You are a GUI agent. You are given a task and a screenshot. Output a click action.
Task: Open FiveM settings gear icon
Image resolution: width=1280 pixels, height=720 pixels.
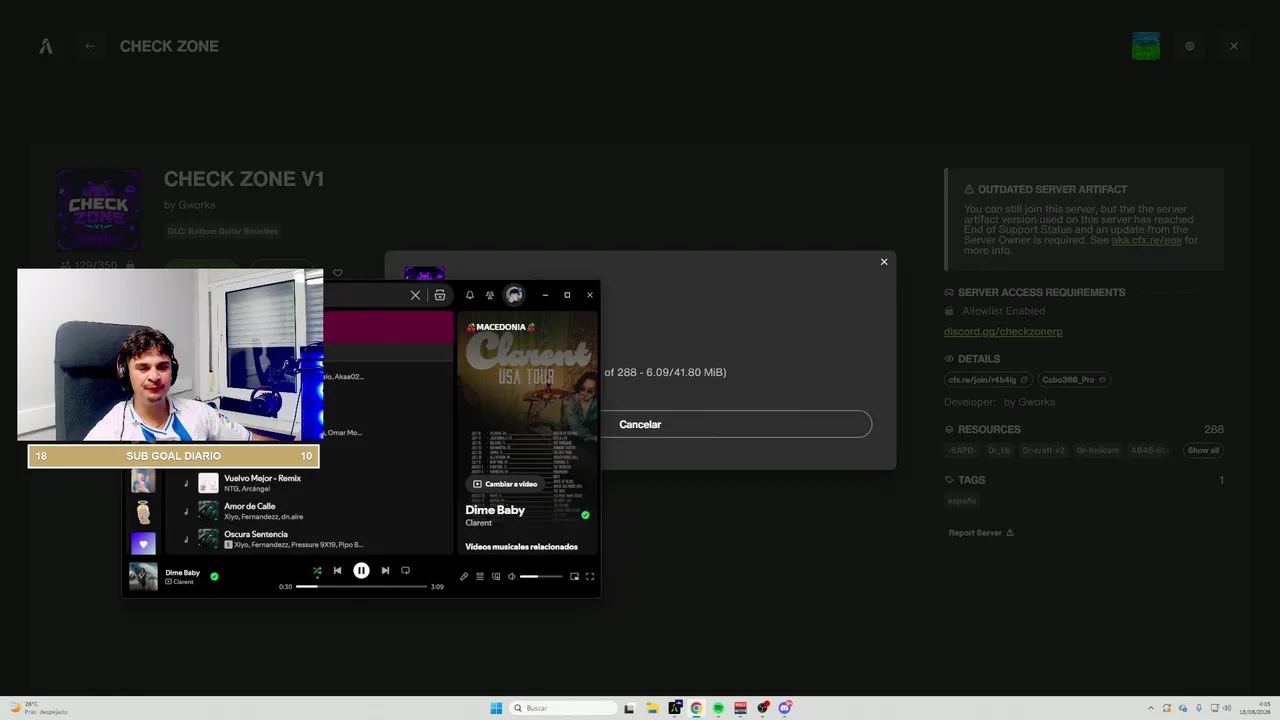pos(1190,46)
